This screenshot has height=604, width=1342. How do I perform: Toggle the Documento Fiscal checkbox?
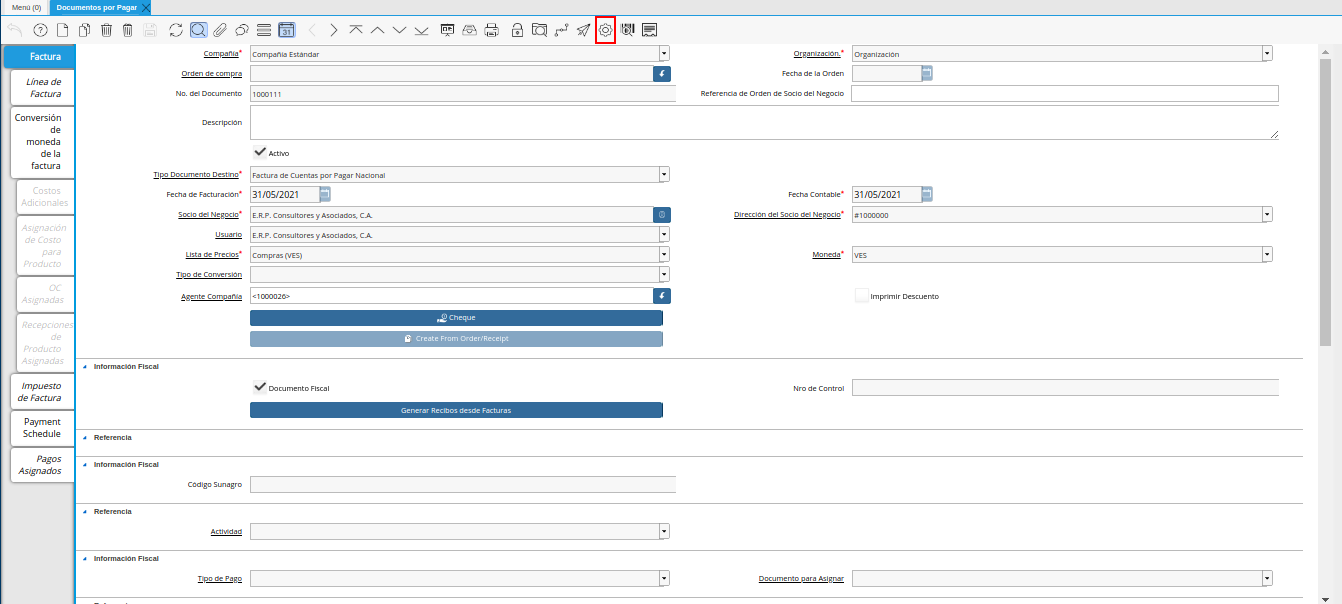pos(259,387)
